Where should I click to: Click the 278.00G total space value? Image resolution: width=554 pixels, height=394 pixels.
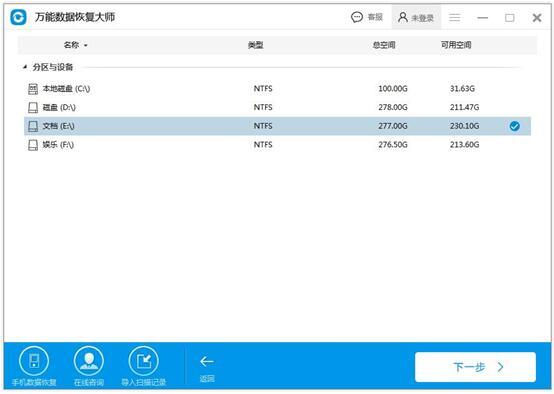coord(393,107)
